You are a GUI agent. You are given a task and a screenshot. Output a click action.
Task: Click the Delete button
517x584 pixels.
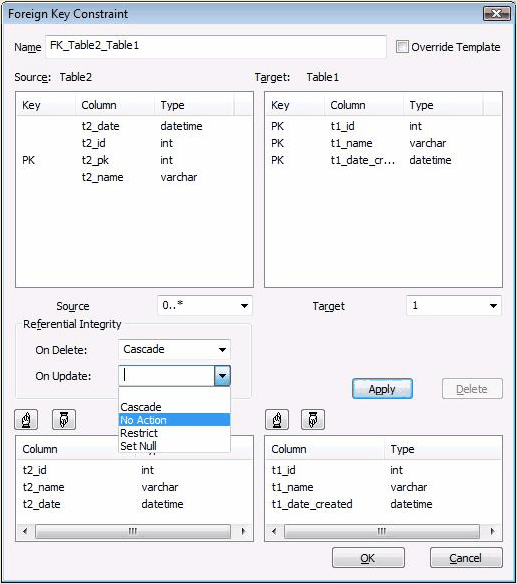[x=472, y=389]
